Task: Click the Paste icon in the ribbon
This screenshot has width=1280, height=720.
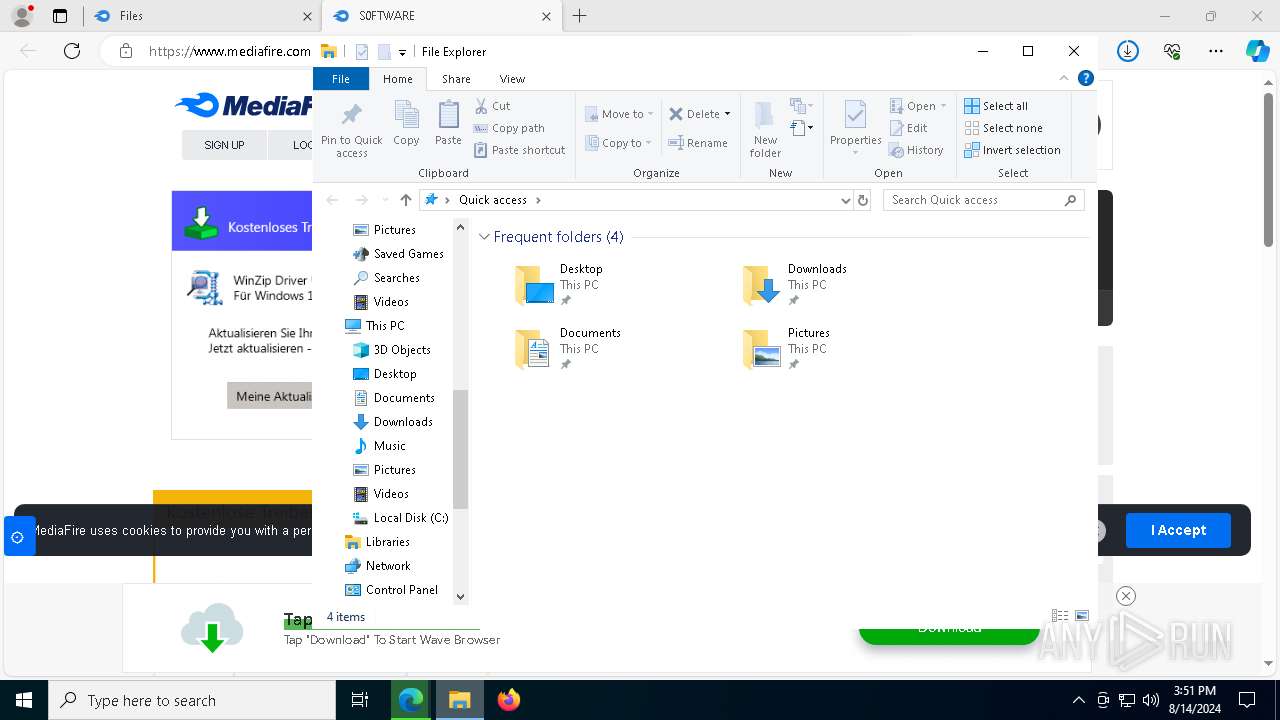Action: 448,124
